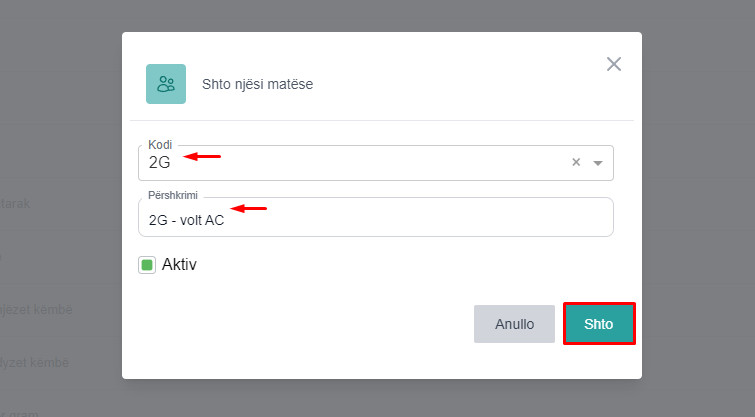Click the users icon in dialog header
The image size is (755, 417).
(x=166, y=84)
